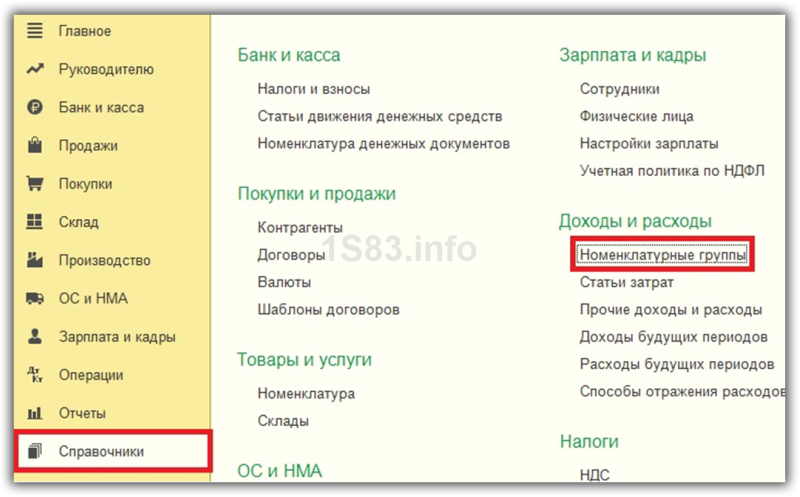This screenshot has width=800, height=497.
Task: Open the Главное menu section
Action: pyautogui.click(x=85, y=31)
